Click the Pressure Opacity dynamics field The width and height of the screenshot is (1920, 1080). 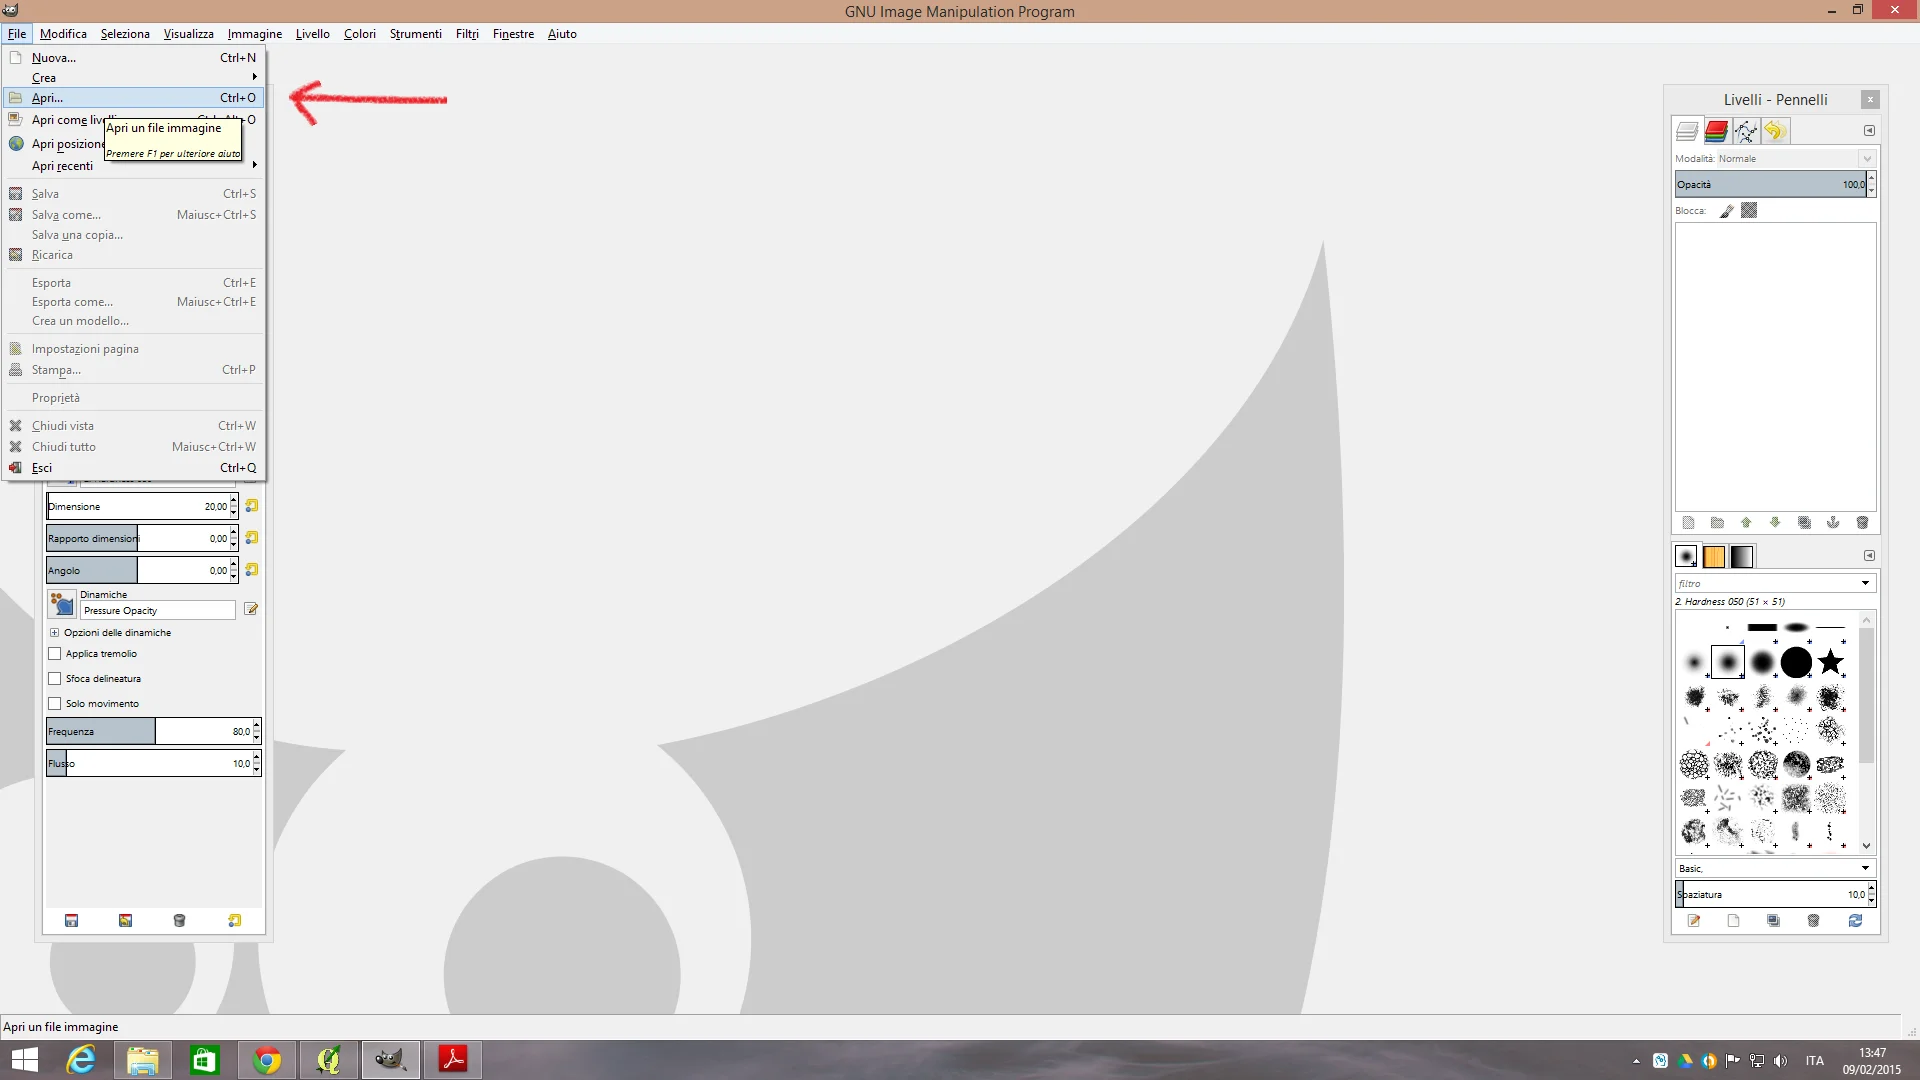158,610
